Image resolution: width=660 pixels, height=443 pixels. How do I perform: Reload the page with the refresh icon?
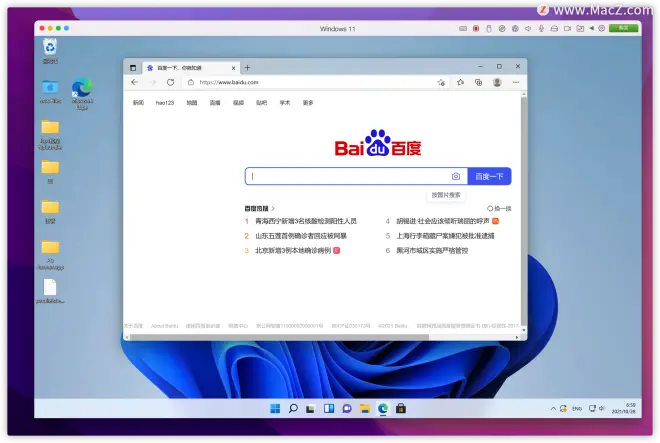(170, 82)
